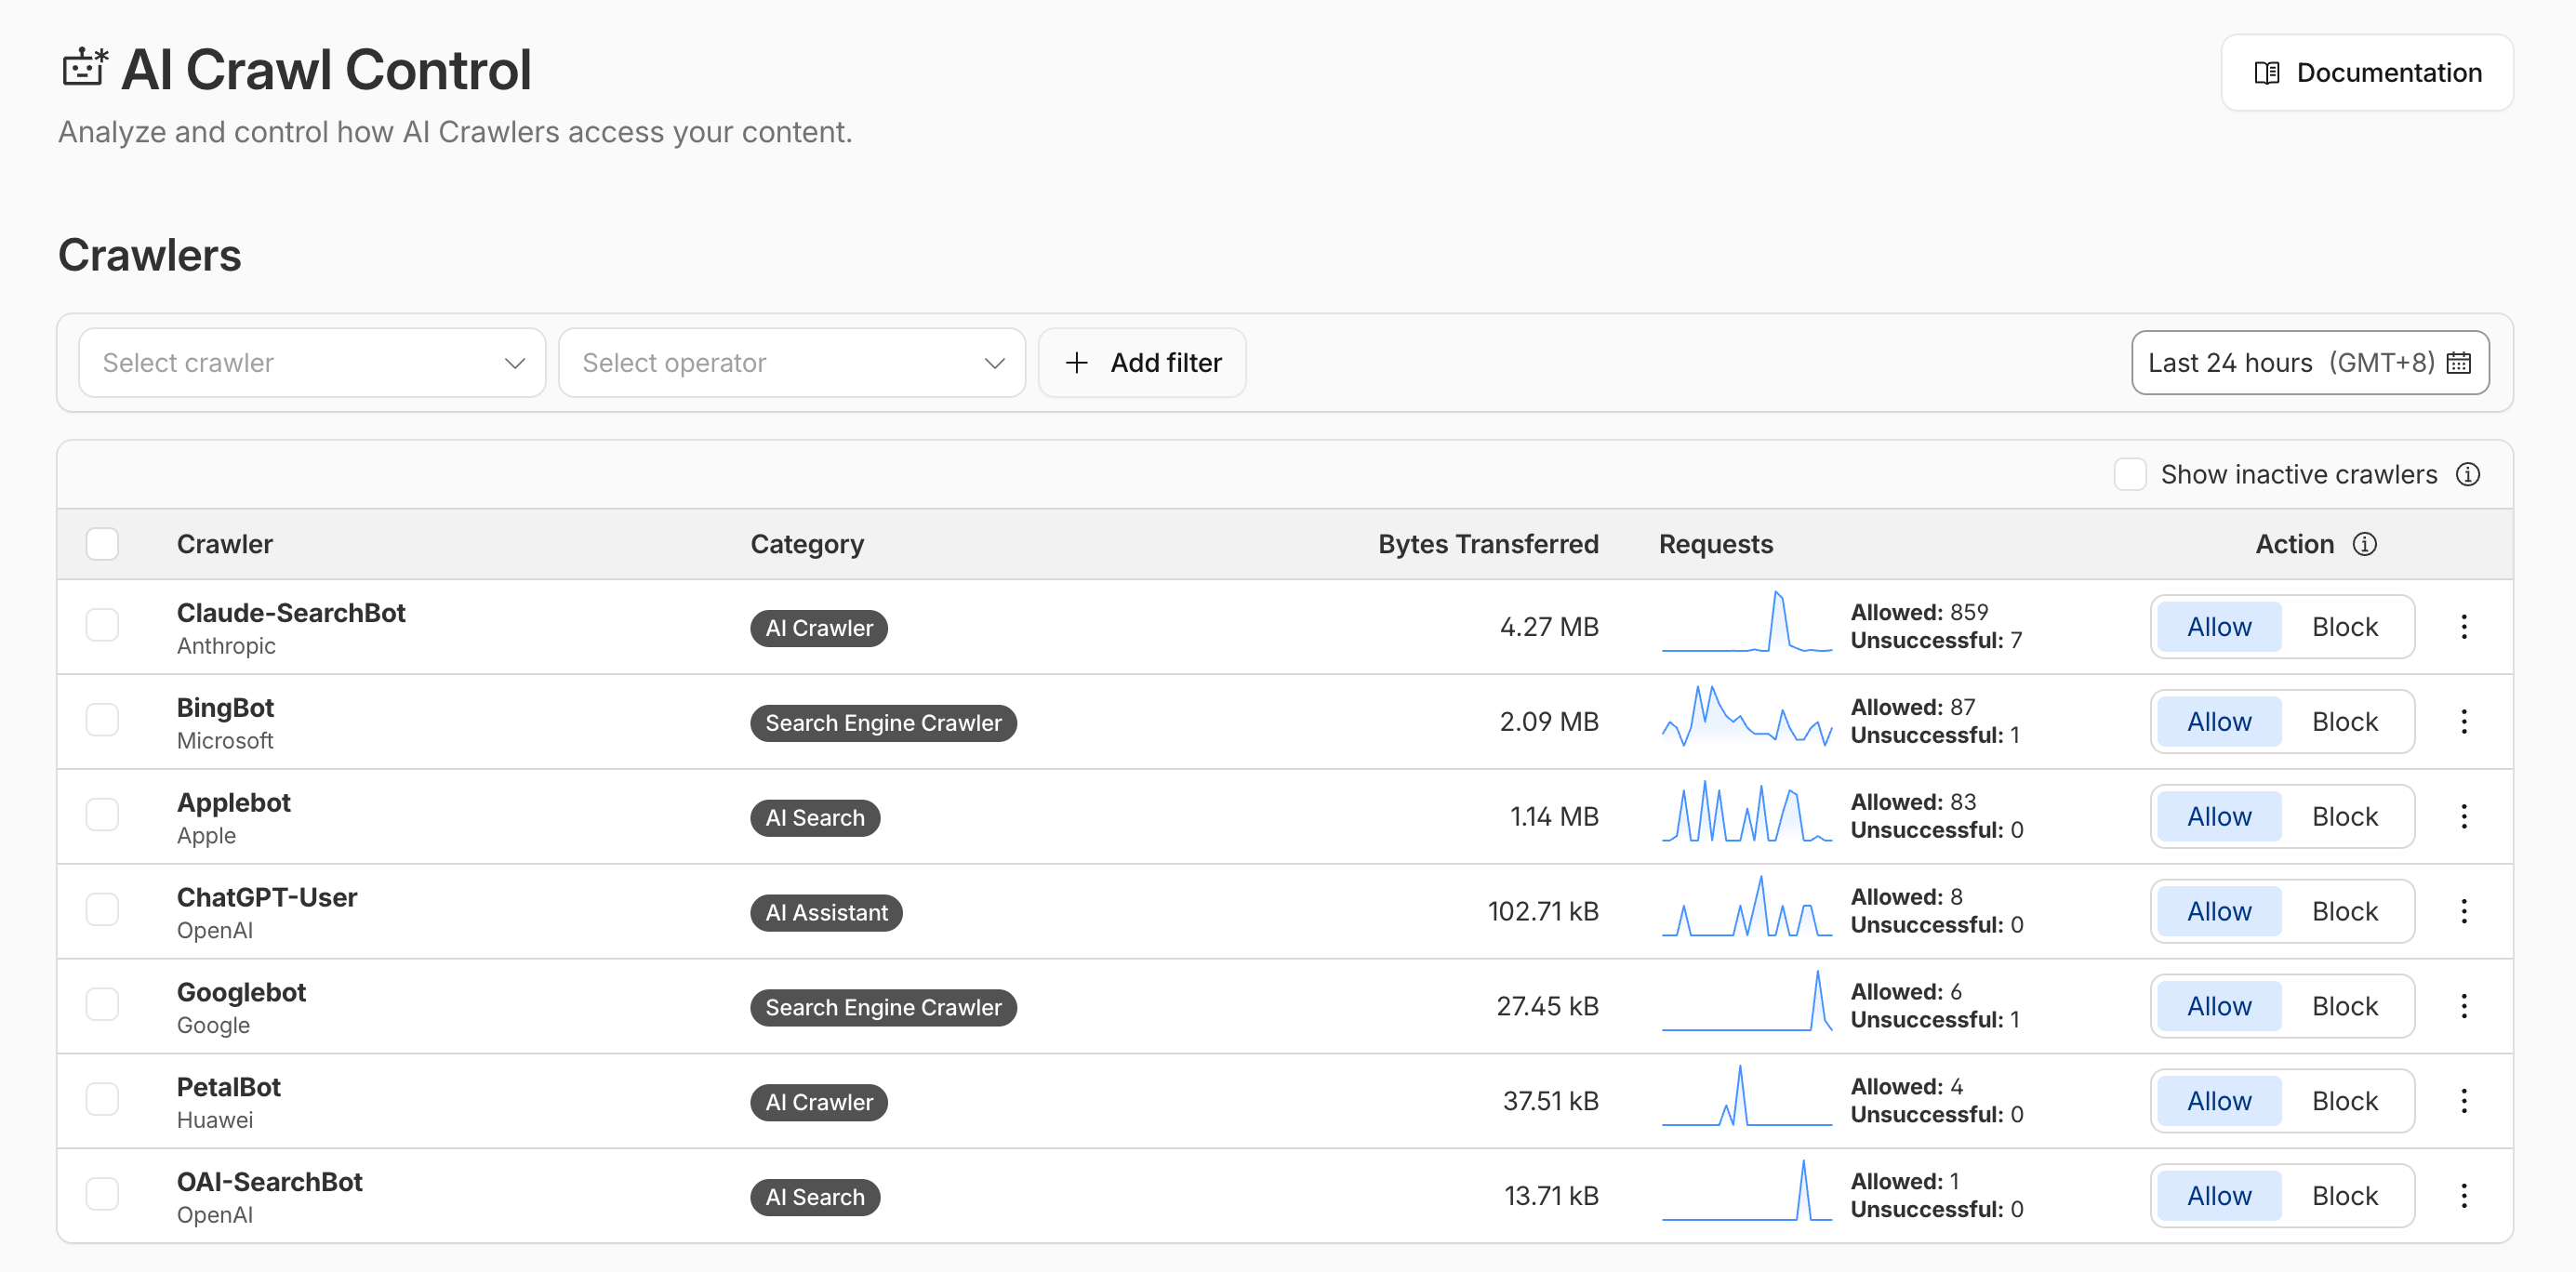The width and height of the screenshot is (2576, 1272).
Task: Click the info icon beside Action header
Action: 2364,544
